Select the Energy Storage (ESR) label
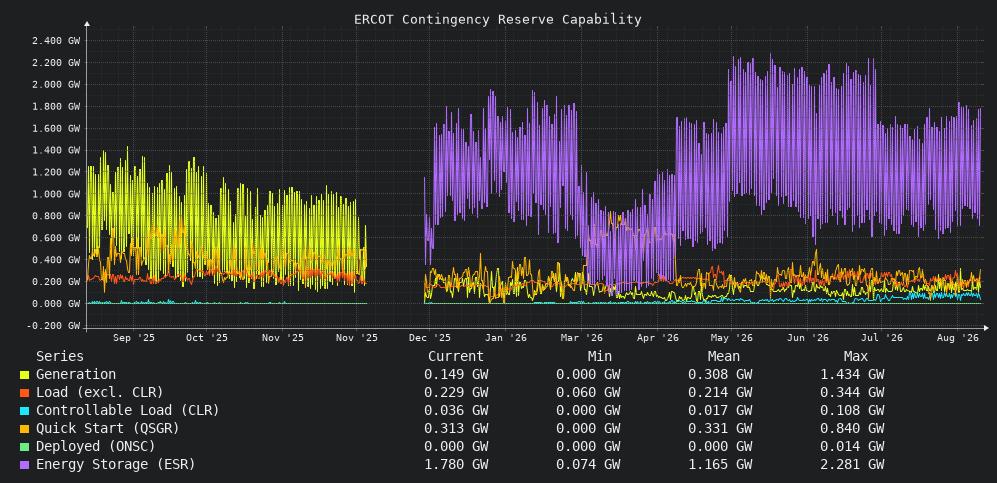Screen dimensions: 997x483 (116, 465)
